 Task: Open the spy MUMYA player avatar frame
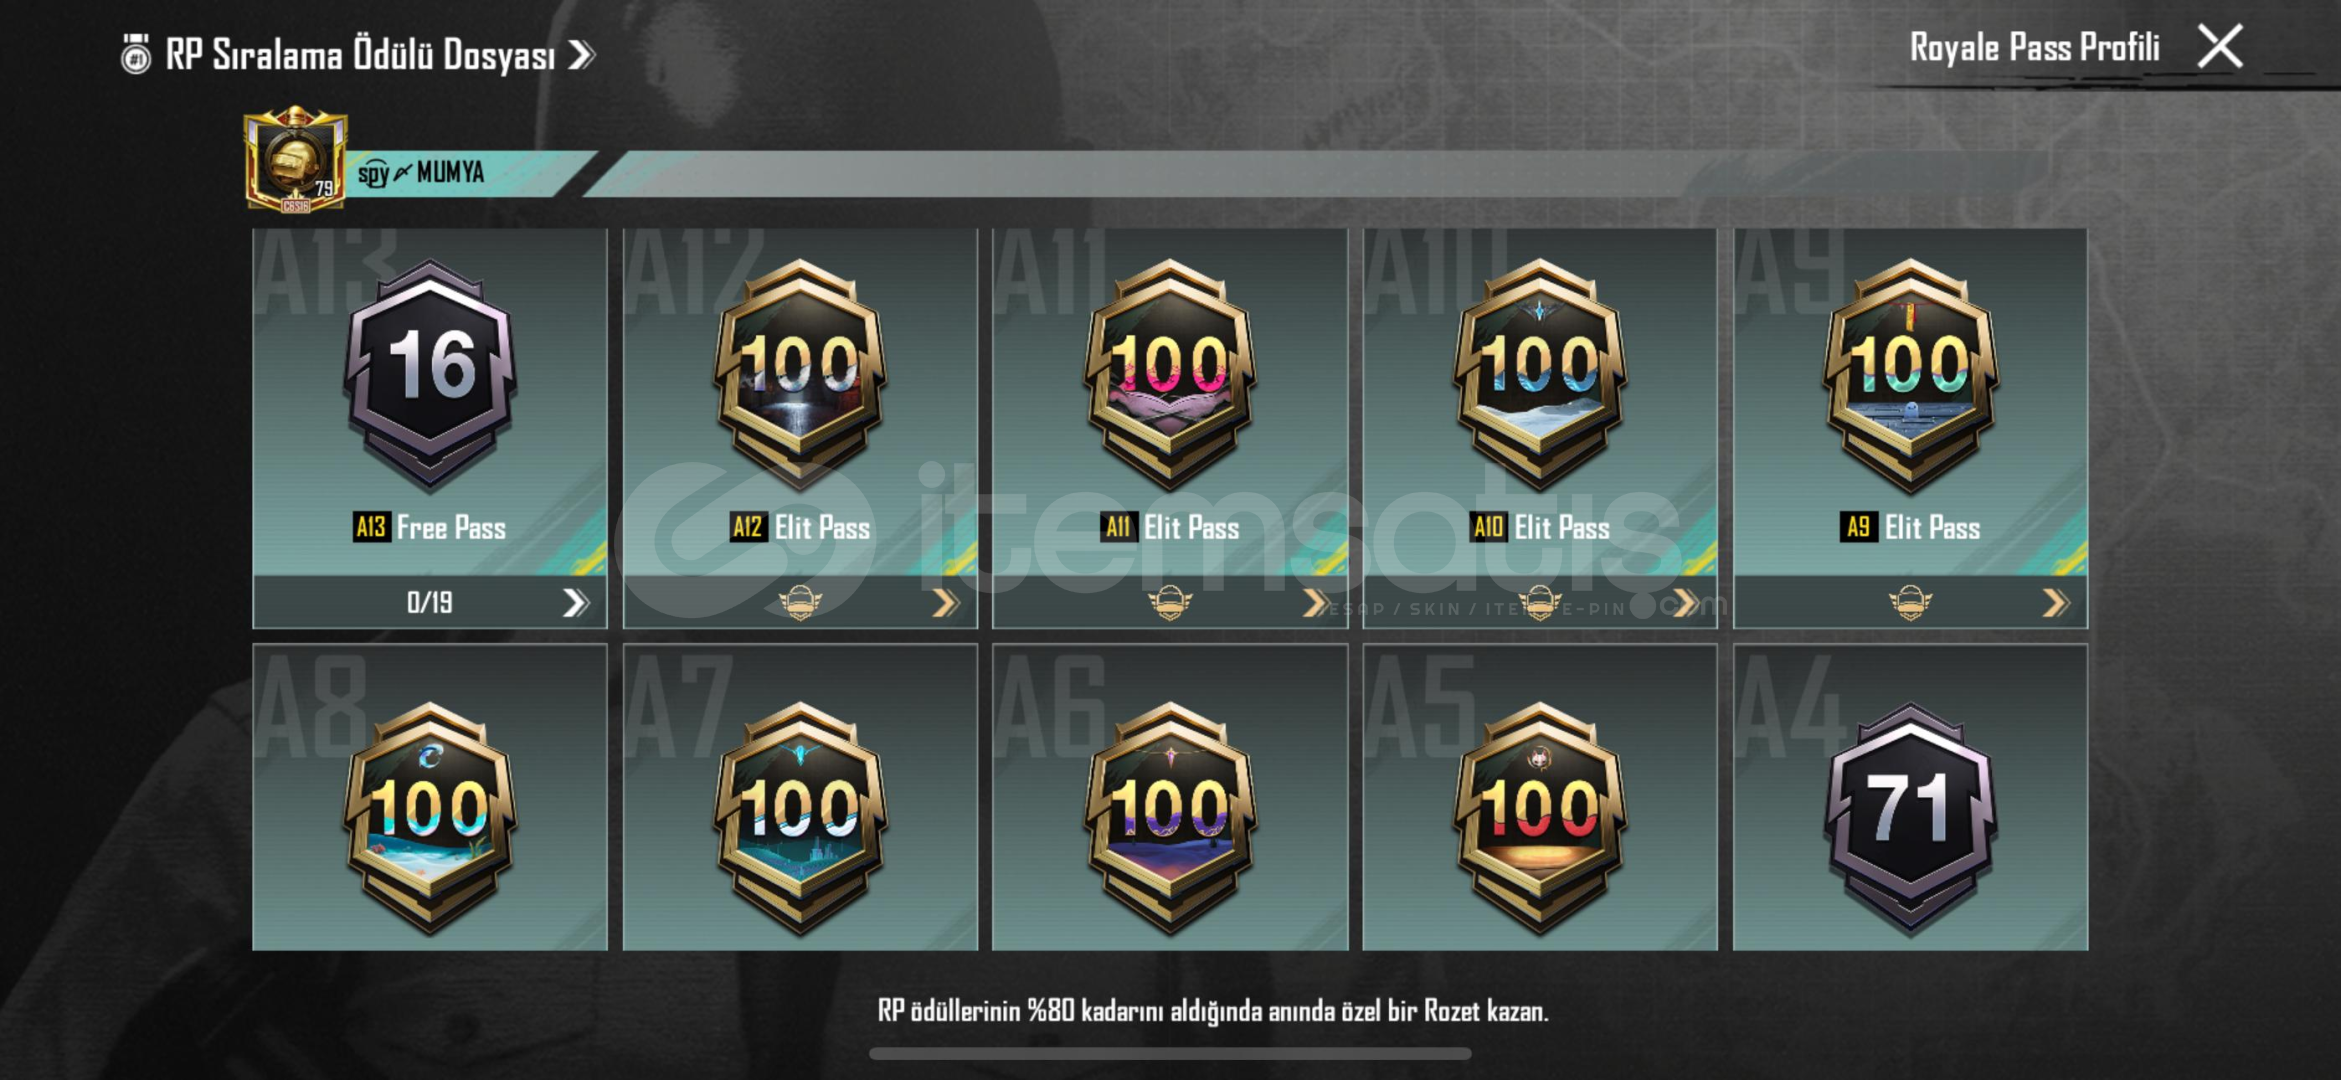295,160
